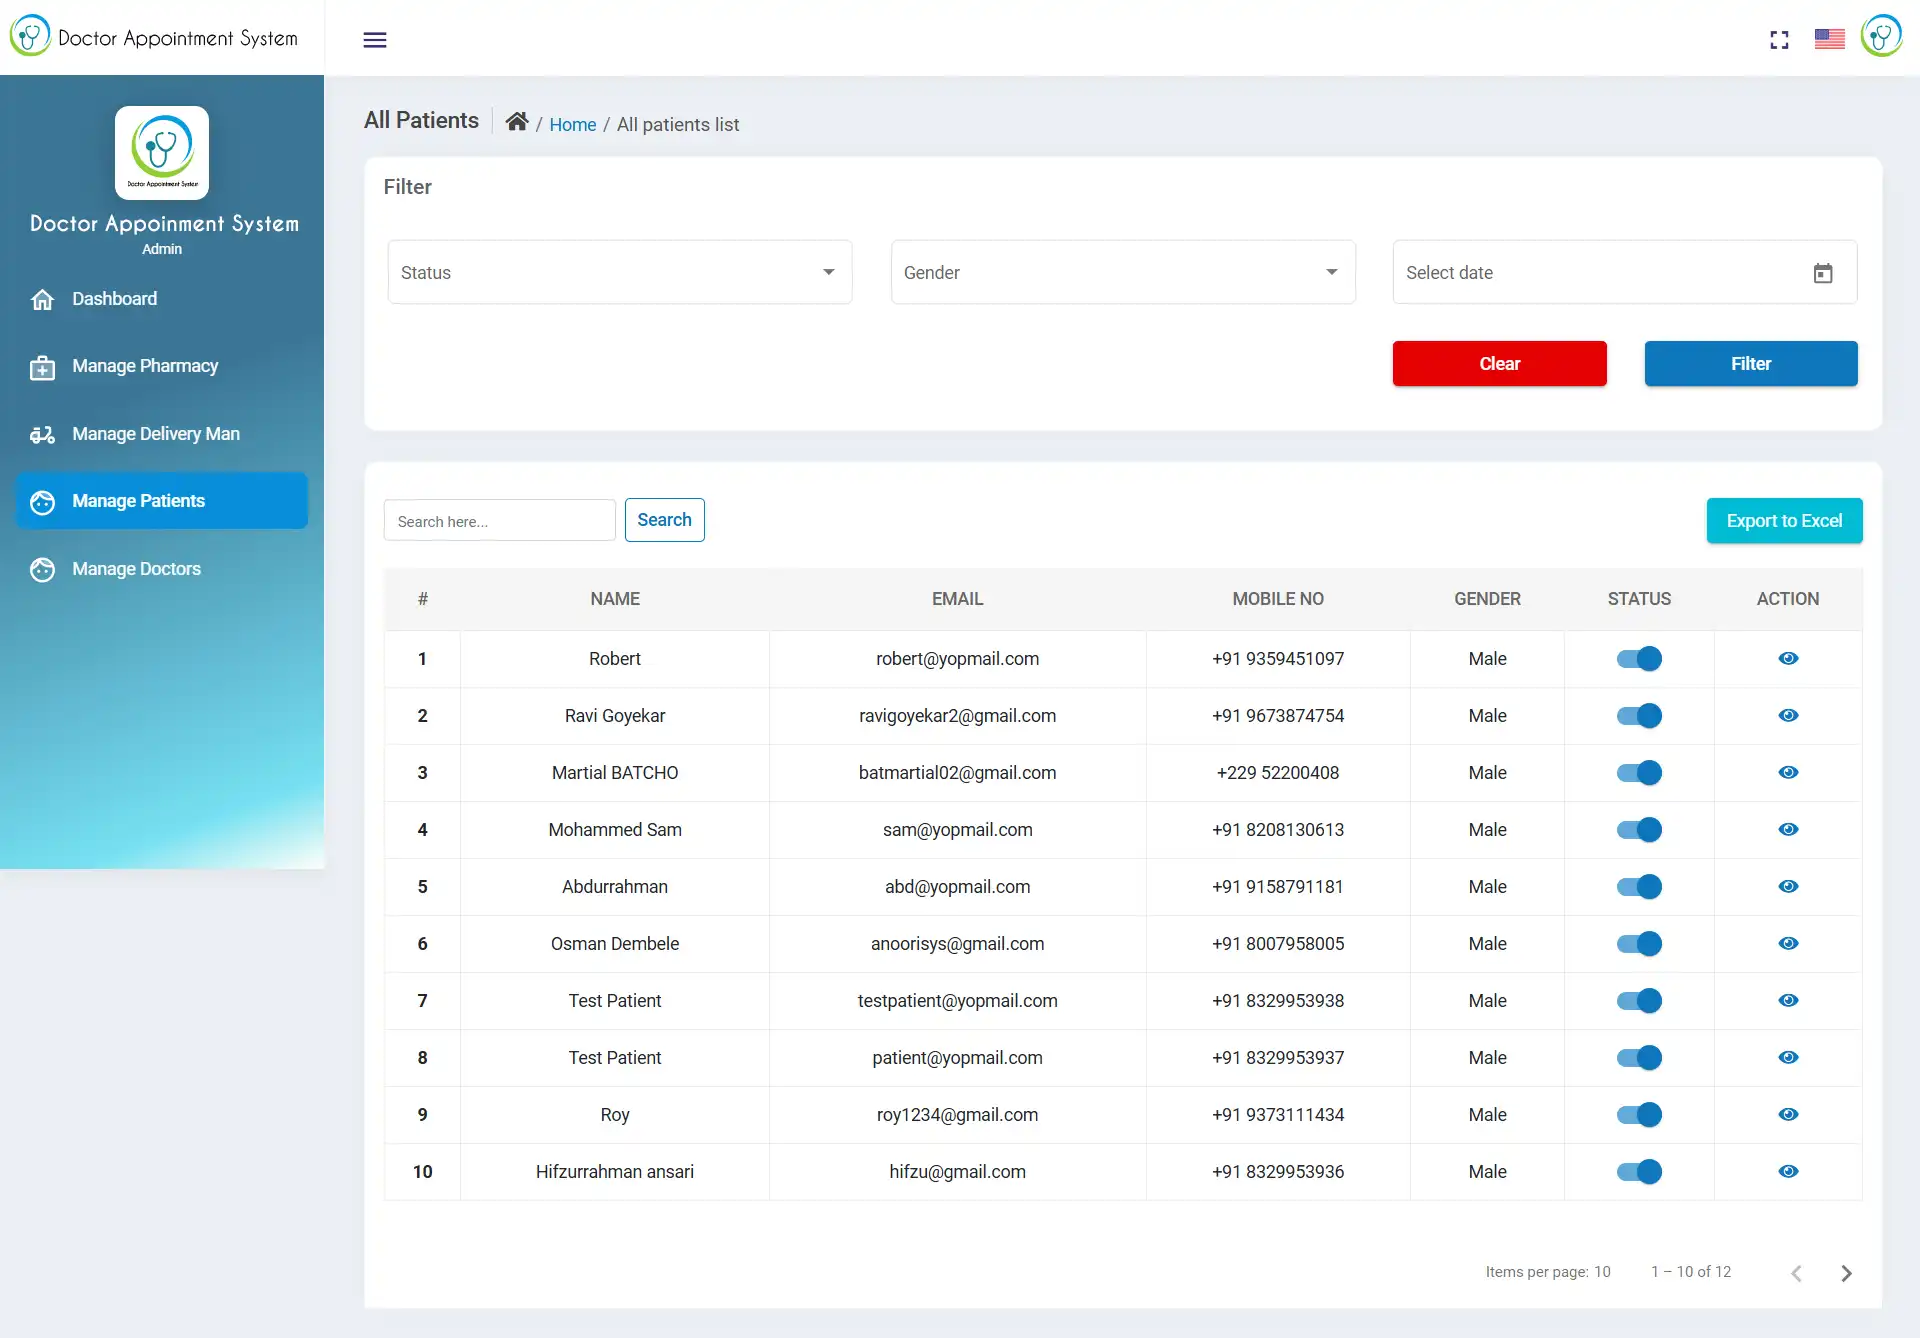
Task: Toggle Osman Dembele's status switch
Action: tap(1639, 943)
